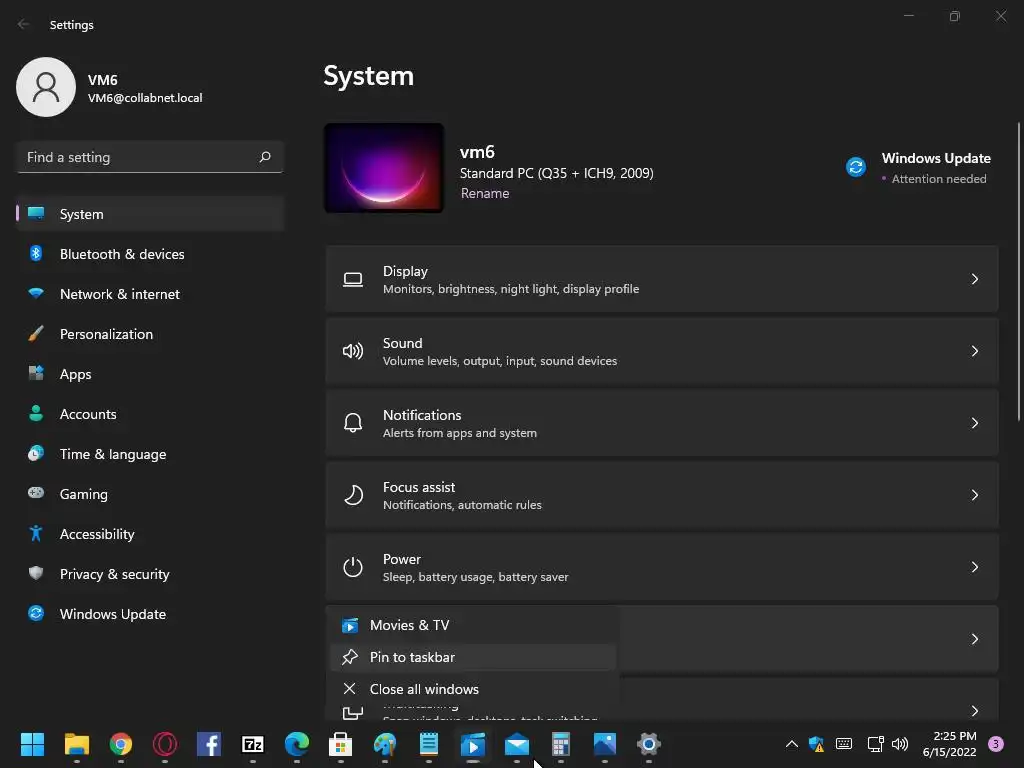The image size is (1024, 768).
Task: Click the Notifications bell icon
Action: point(353,423)
